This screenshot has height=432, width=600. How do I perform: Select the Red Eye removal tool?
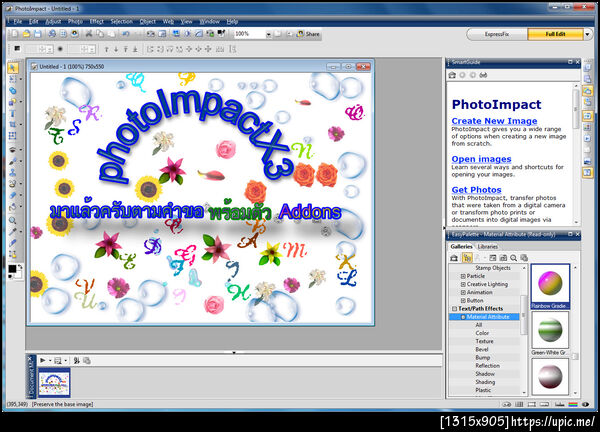(13, 150)
